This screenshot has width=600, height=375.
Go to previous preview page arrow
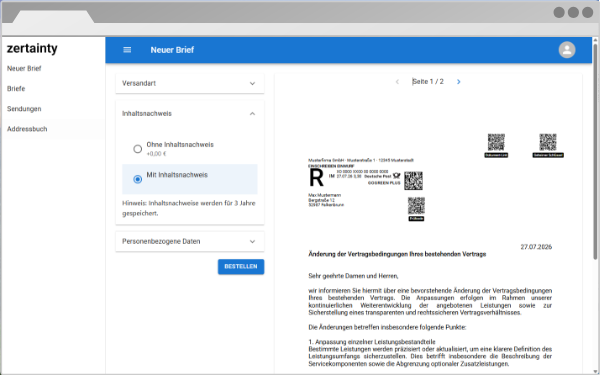point(397,82)
